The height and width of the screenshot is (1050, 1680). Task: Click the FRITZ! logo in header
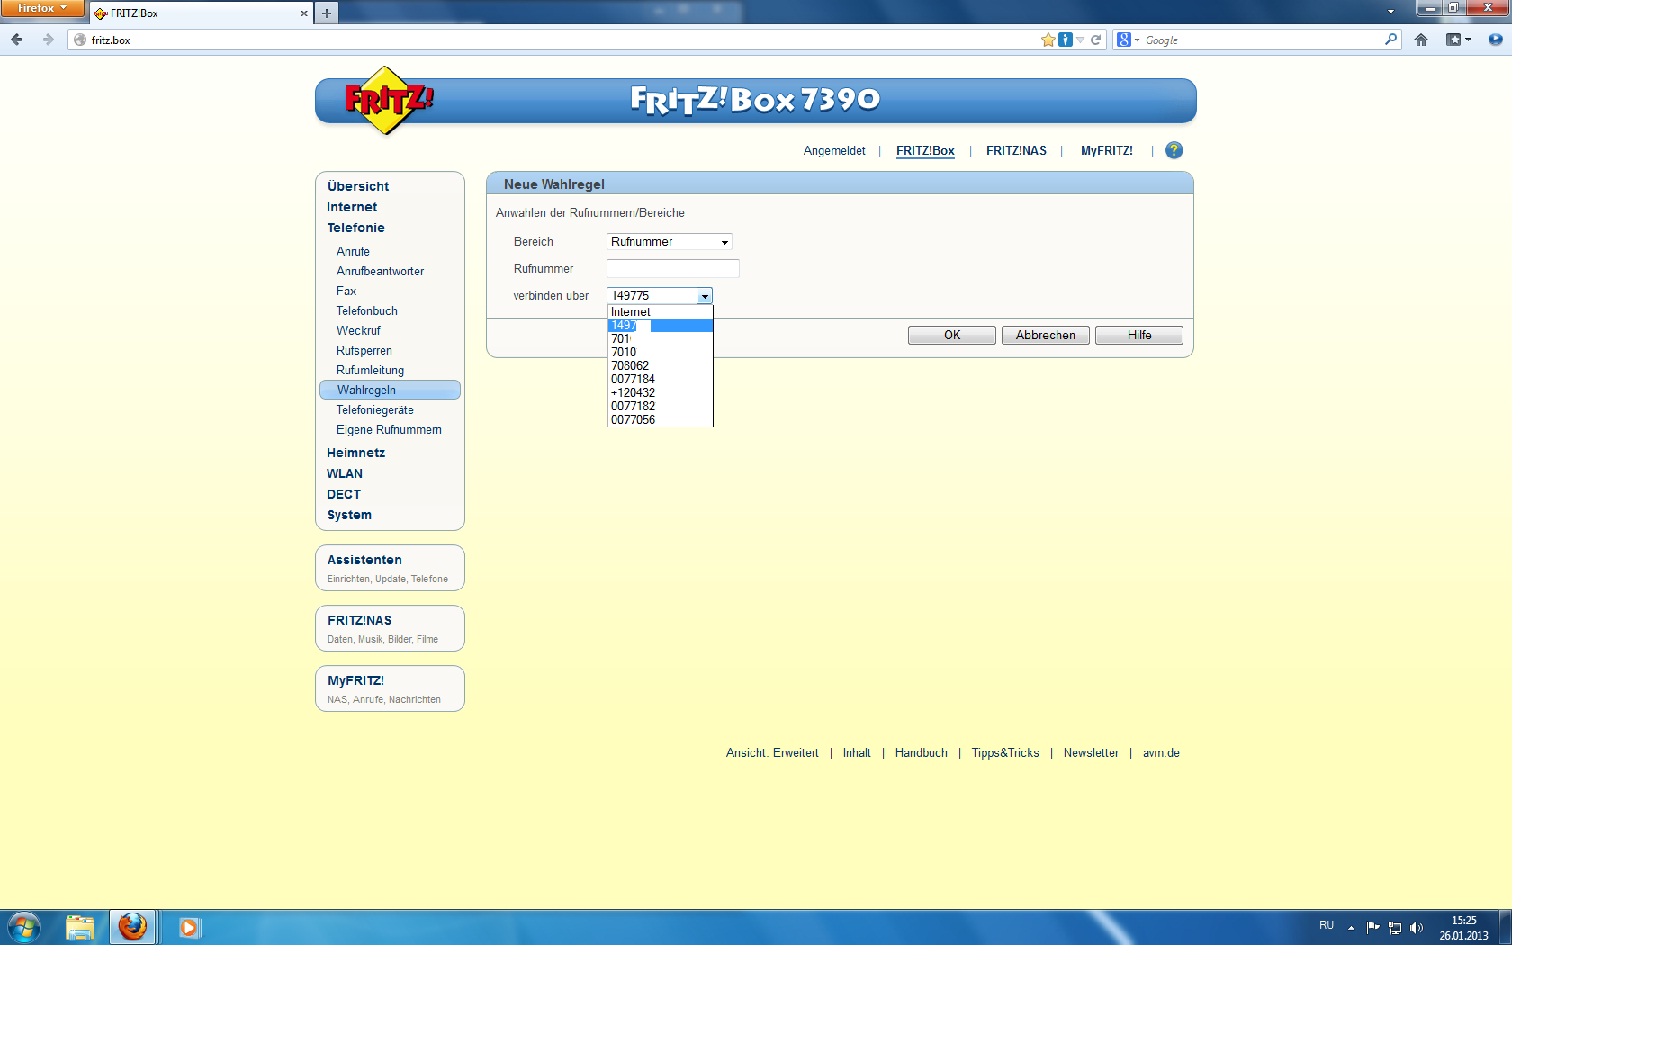tap(388, 100)
